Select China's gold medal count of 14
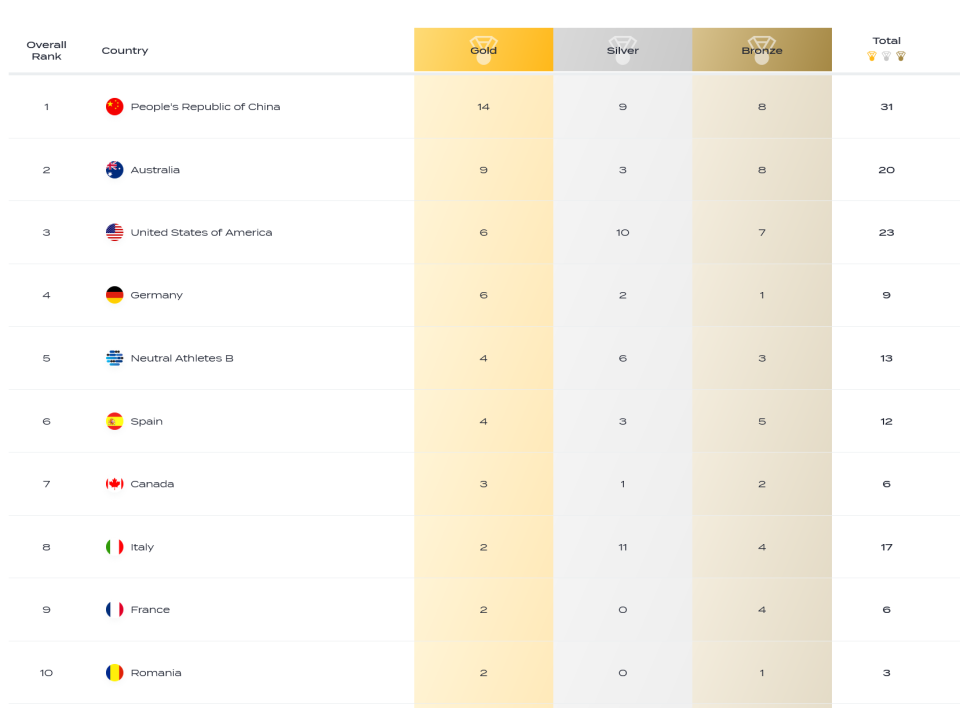The height and width of the screenshot is (708, 960). tap(484, 107)
